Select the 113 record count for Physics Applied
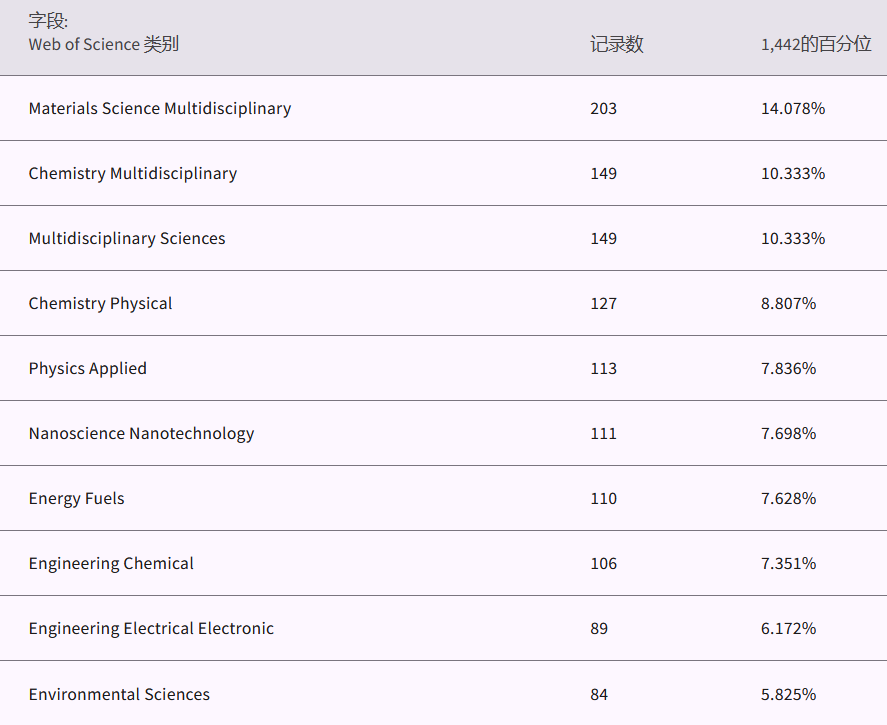 coord(603,368)
